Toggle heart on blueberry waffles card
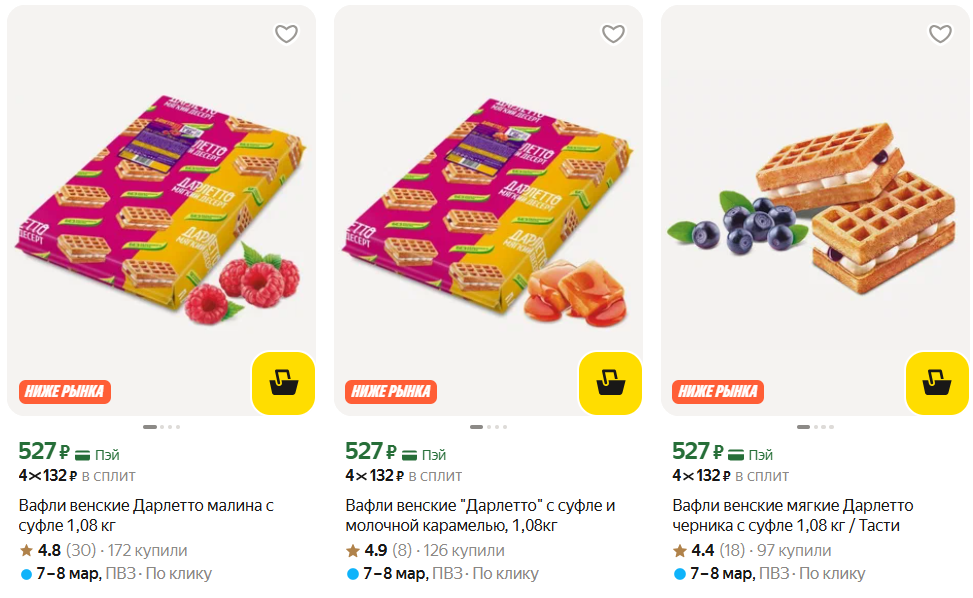The height and width of the screenshot is (598, 973). pos(940,34)
